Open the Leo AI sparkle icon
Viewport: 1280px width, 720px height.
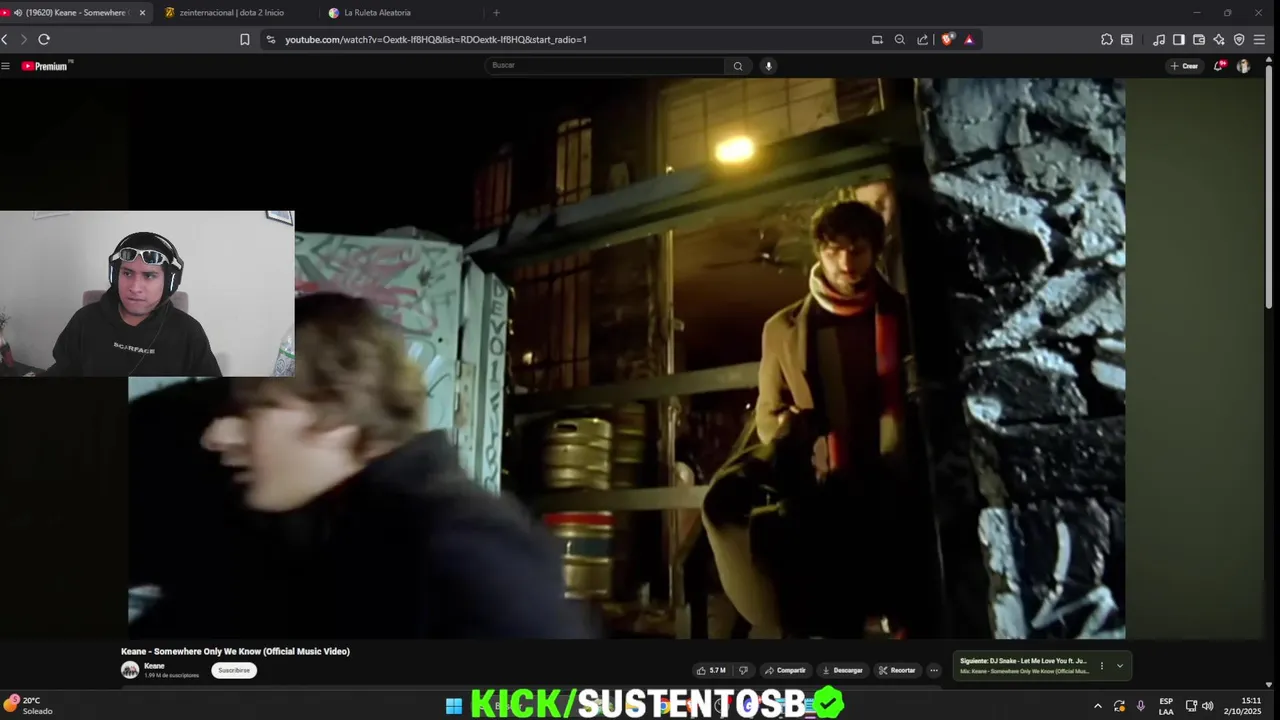click(x=1219, y=40)
